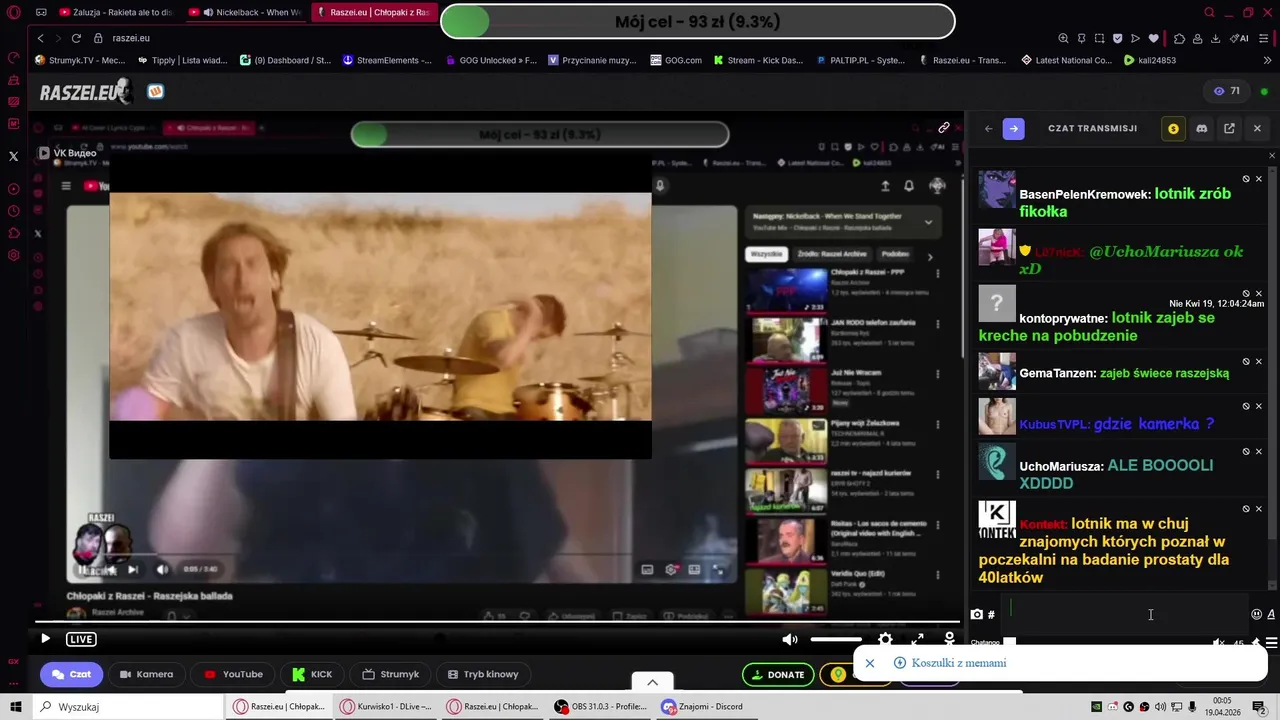Click the donation goal progress bar
This screenshot has height=720, width=1280.
click(x=698, y=22)
